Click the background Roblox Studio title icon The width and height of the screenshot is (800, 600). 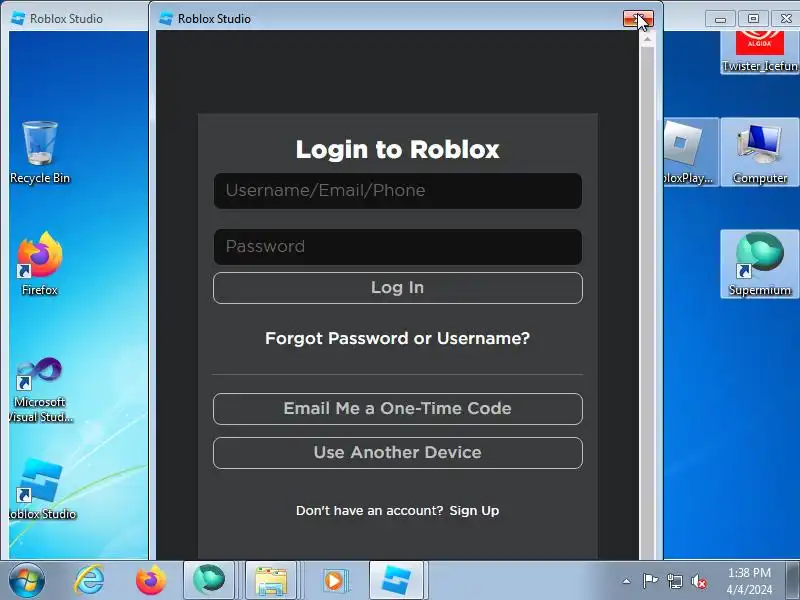[18, 18]
